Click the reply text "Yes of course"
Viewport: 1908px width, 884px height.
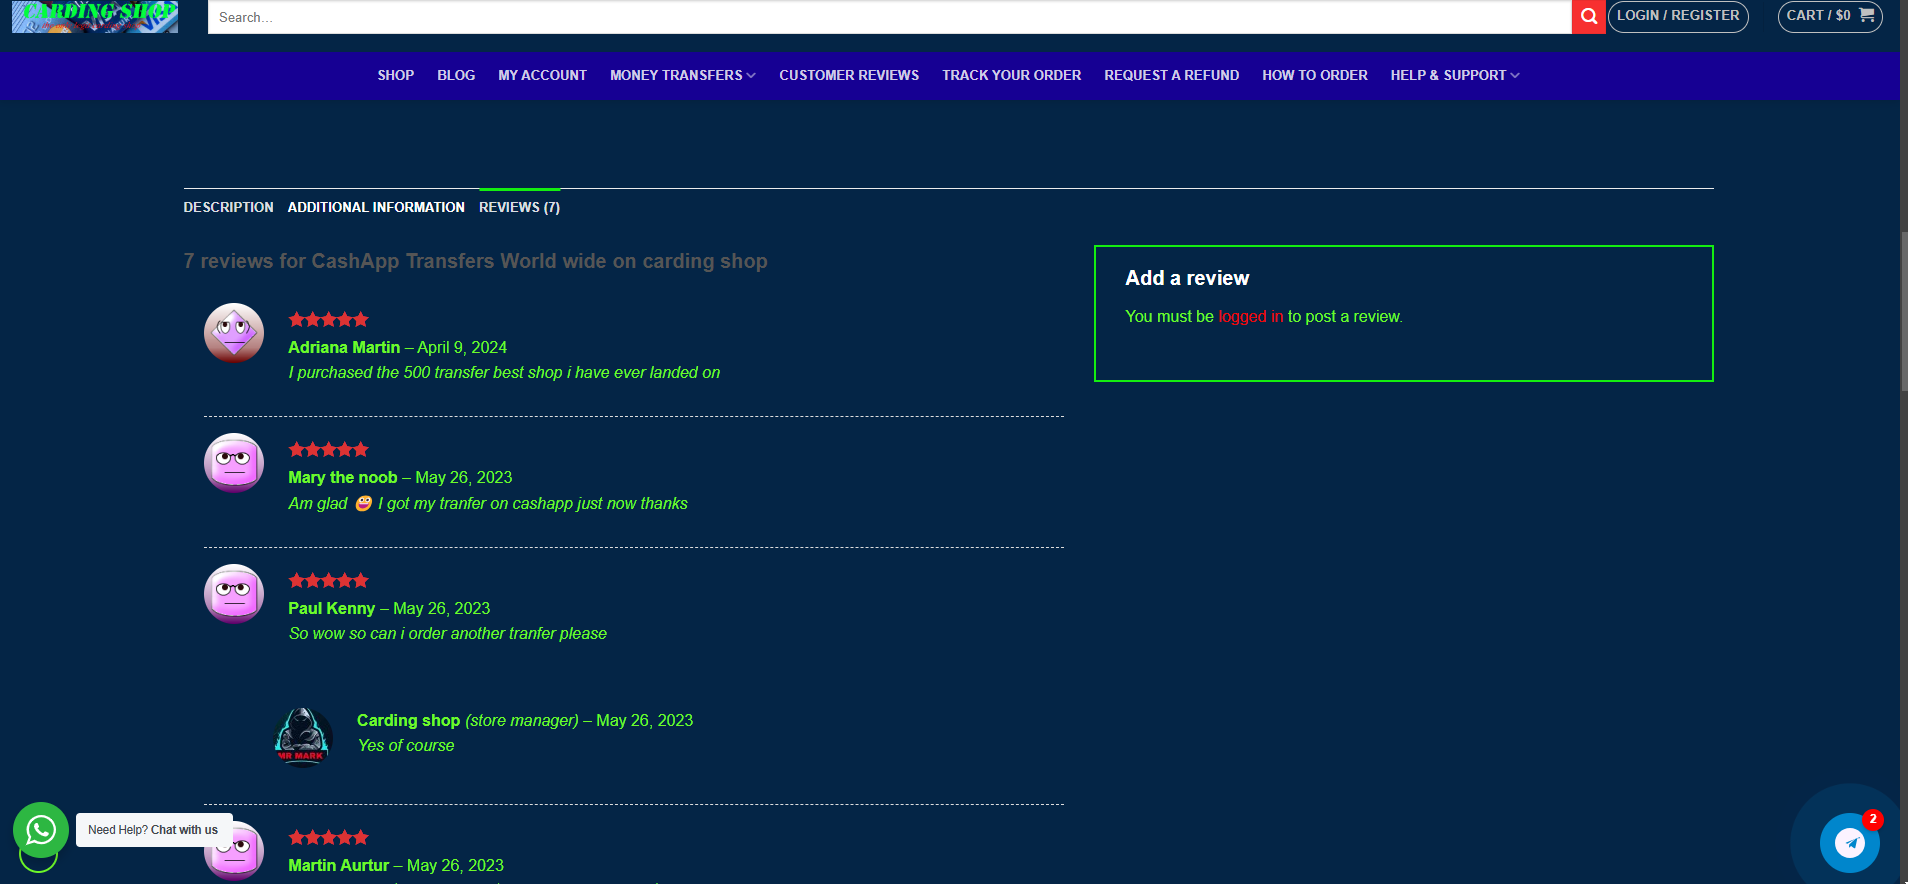point(406,745)
